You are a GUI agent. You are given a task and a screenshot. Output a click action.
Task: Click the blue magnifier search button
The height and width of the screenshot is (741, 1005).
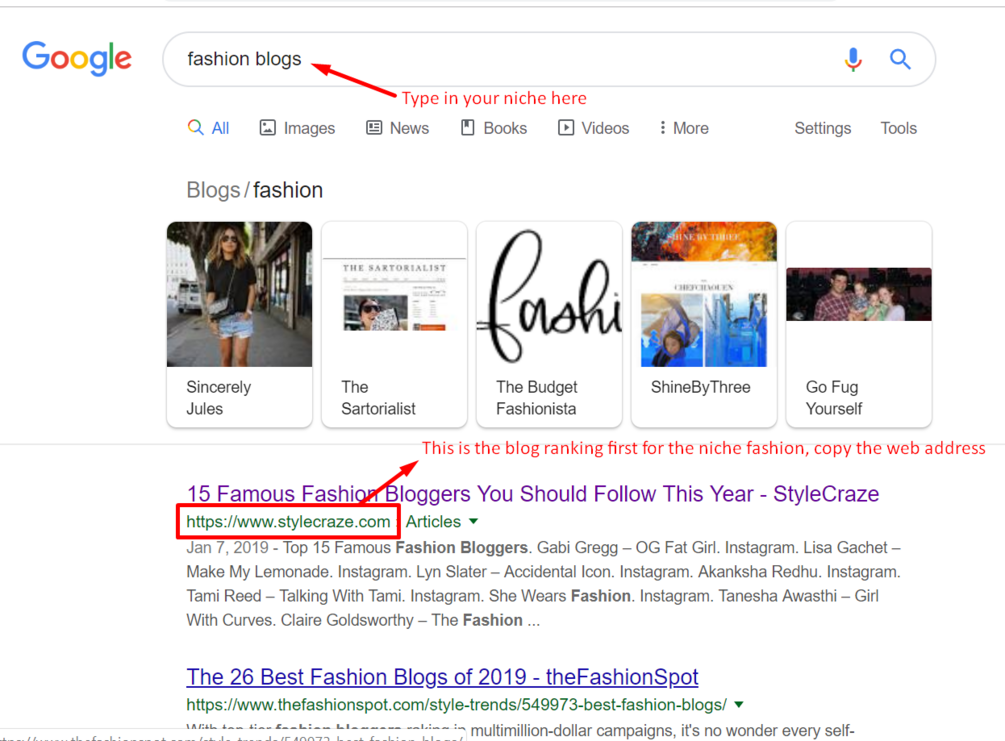(x=900, y=59)
